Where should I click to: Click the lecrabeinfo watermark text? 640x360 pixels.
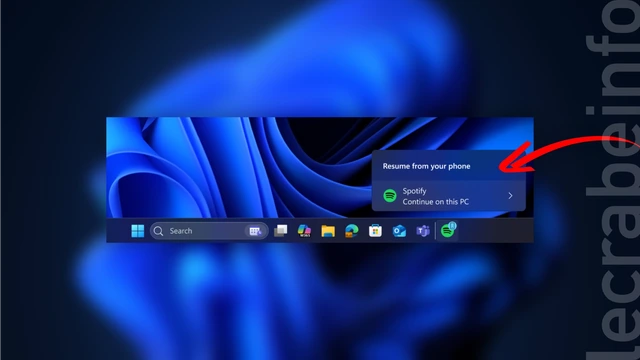click(x=612, y=180)
